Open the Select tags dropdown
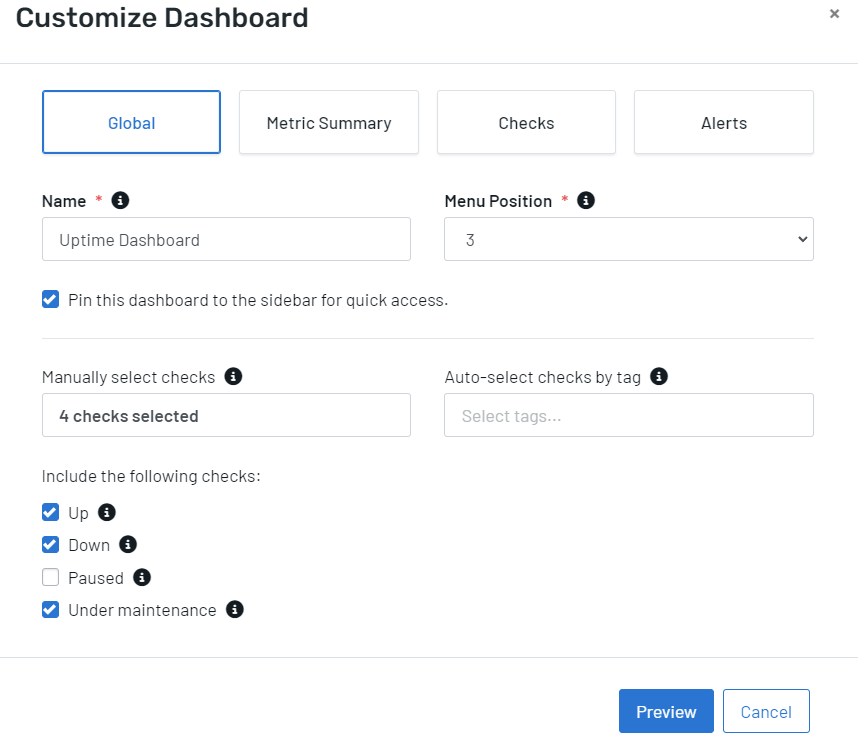Viewport: 858px width, 749px height. pyautogui.click(x=629, y=415)
